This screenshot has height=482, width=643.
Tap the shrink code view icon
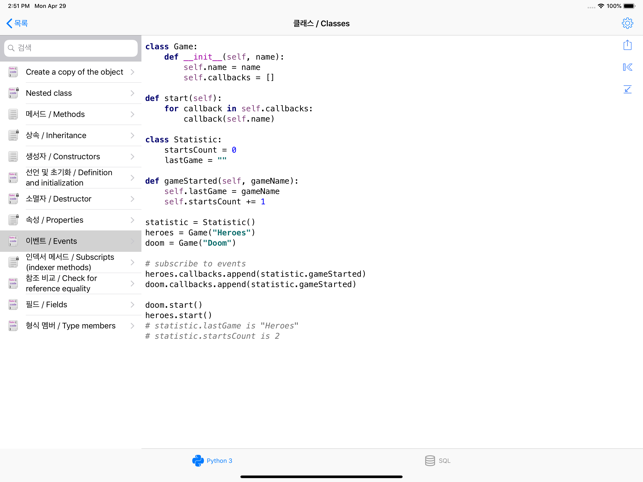(627, 89)
